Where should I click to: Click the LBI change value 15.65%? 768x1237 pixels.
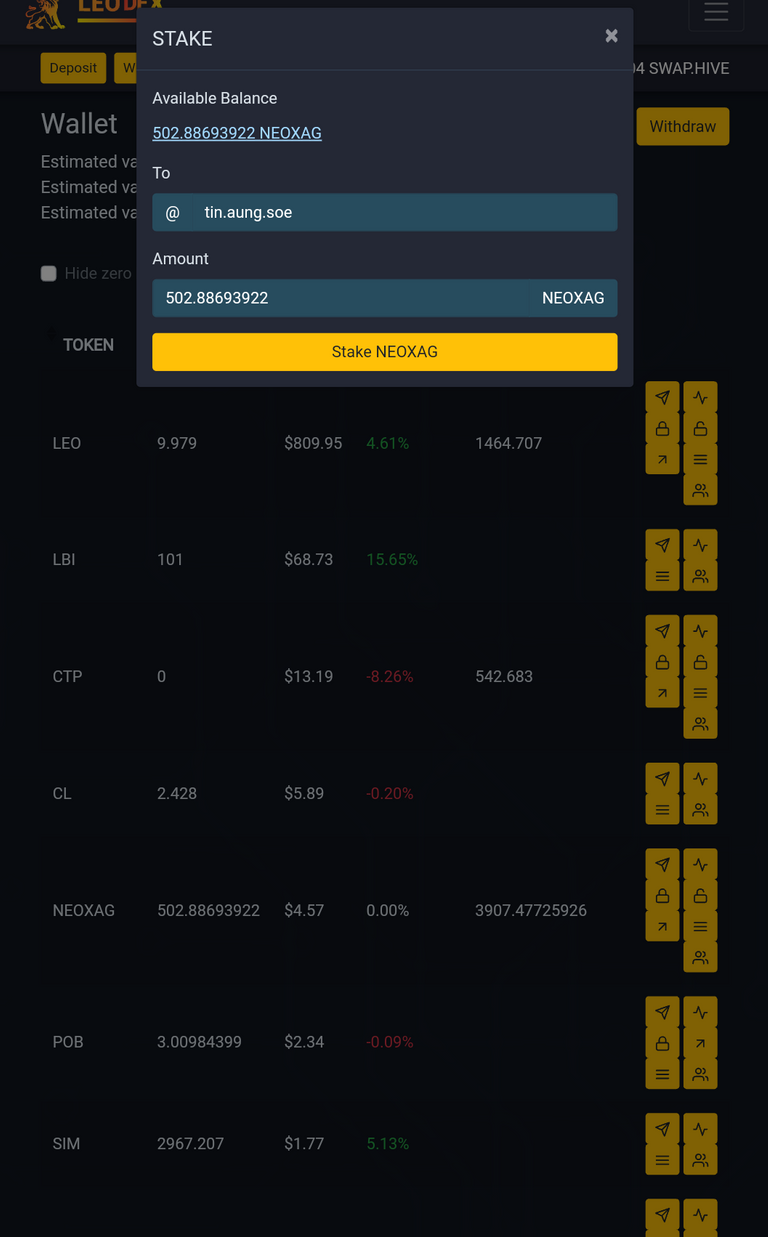pos(392,560)
